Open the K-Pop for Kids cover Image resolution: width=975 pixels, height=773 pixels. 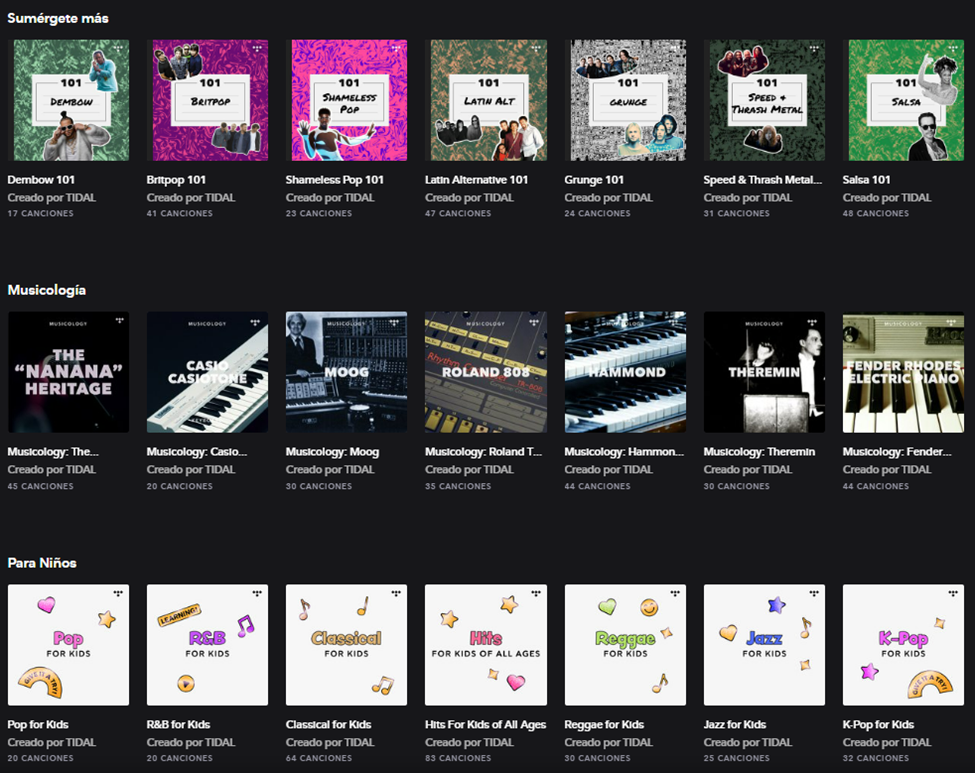[x=904, y=645]
